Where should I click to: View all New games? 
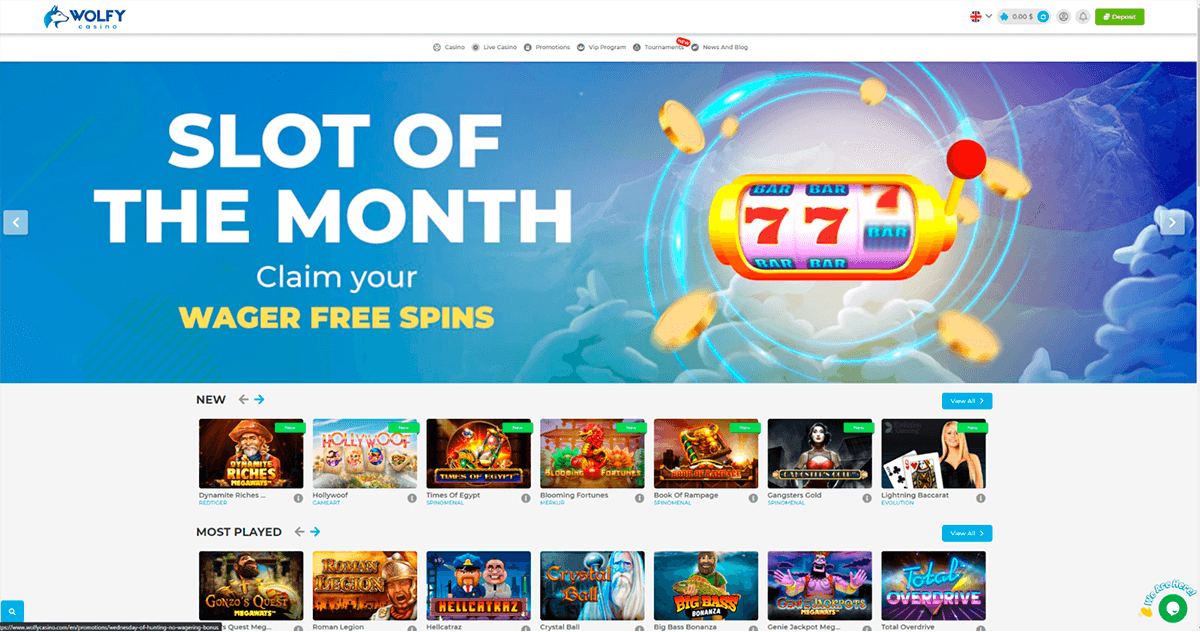(x=967, y=401)
